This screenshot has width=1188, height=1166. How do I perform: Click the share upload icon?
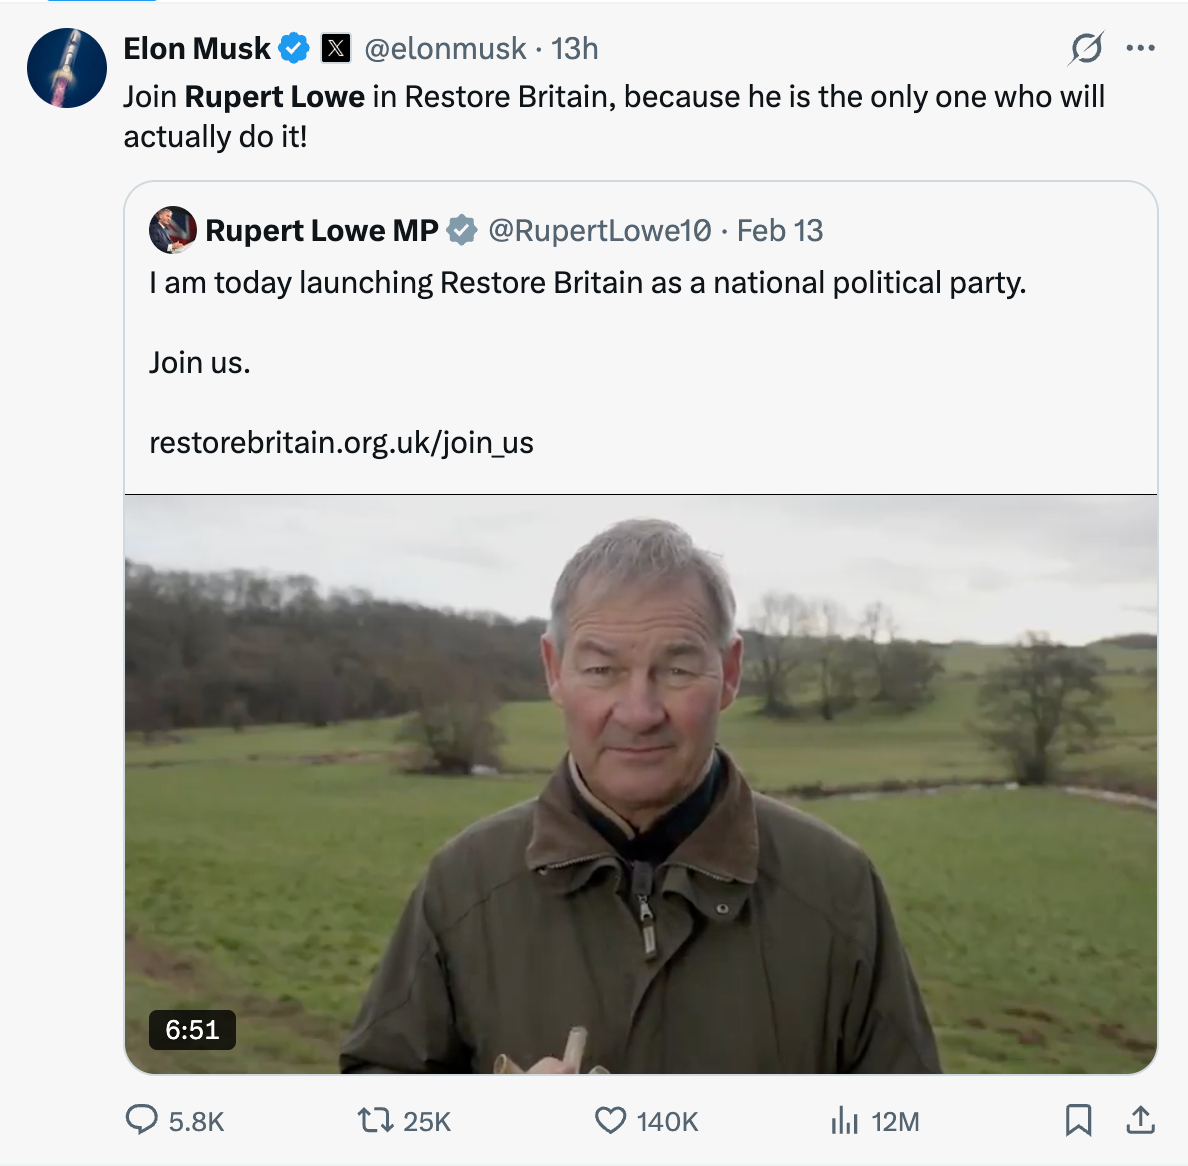(x=1140, y=1120)
